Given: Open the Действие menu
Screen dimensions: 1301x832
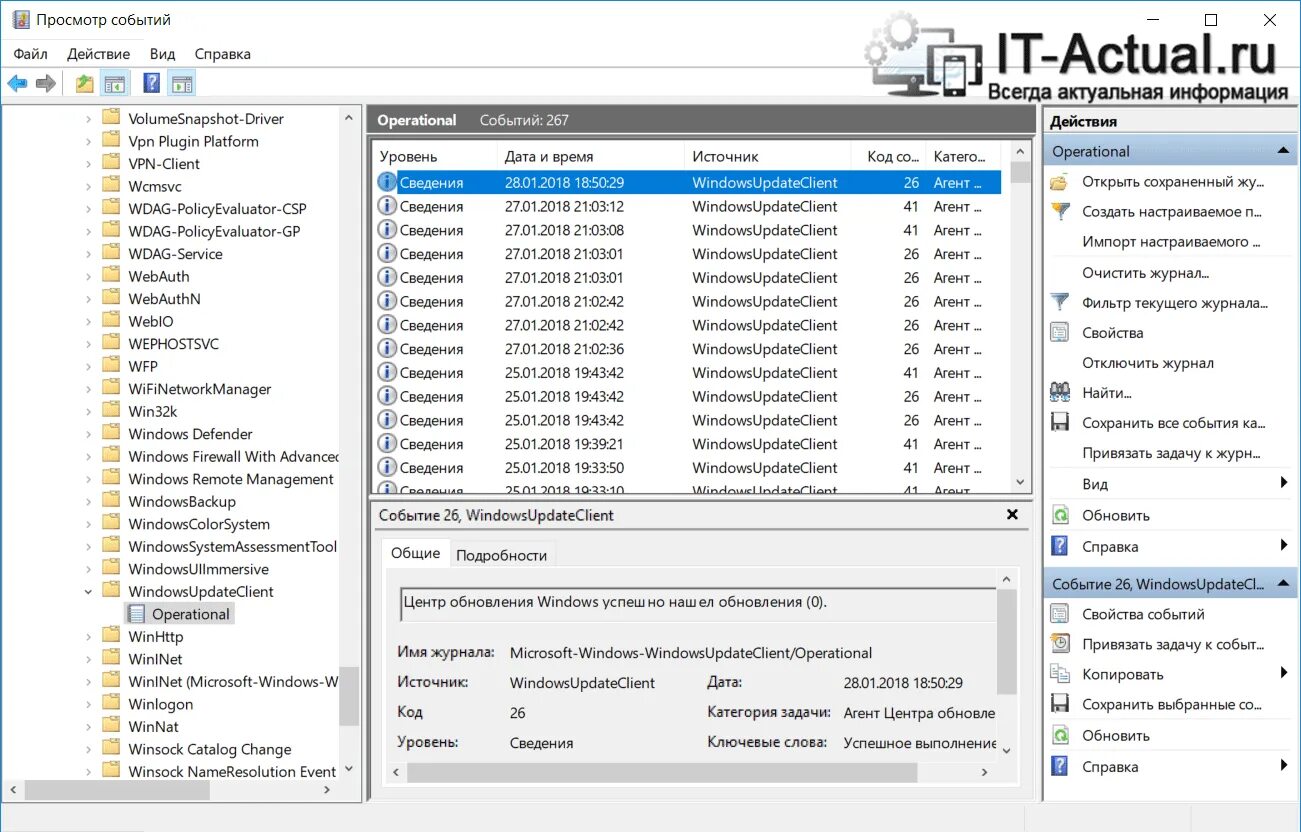Looking at the screenshot, I should pyautogui.click(x=98, y=54).
